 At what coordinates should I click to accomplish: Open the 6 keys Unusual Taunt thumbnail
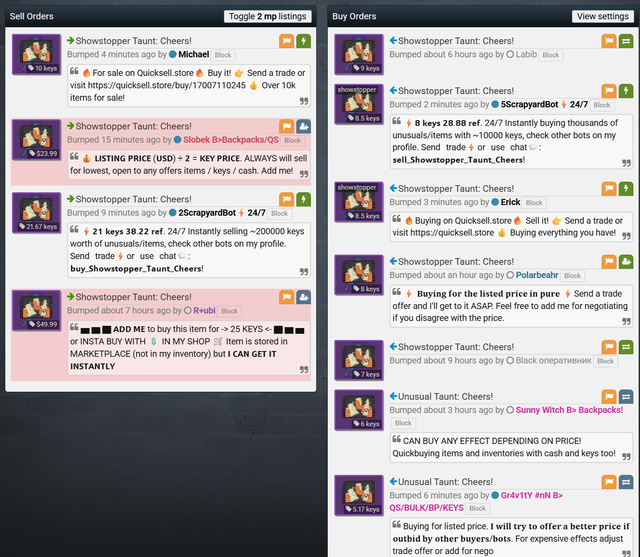359,410
